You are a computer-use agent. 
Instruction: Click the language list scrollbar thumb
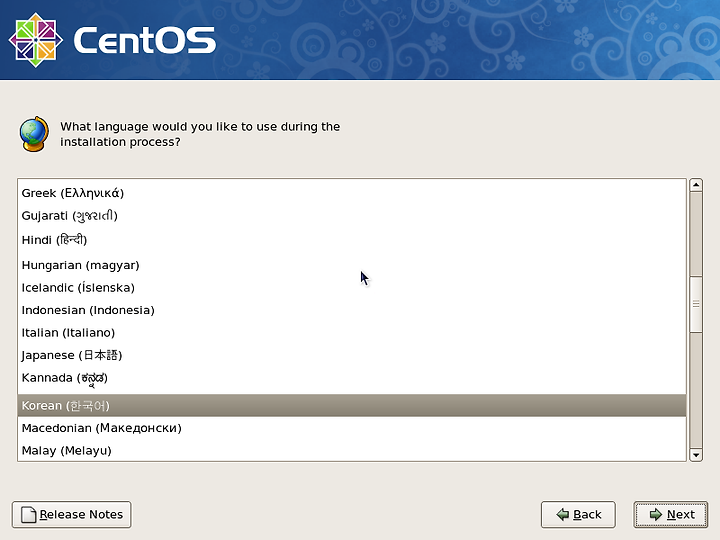[696, 304]
